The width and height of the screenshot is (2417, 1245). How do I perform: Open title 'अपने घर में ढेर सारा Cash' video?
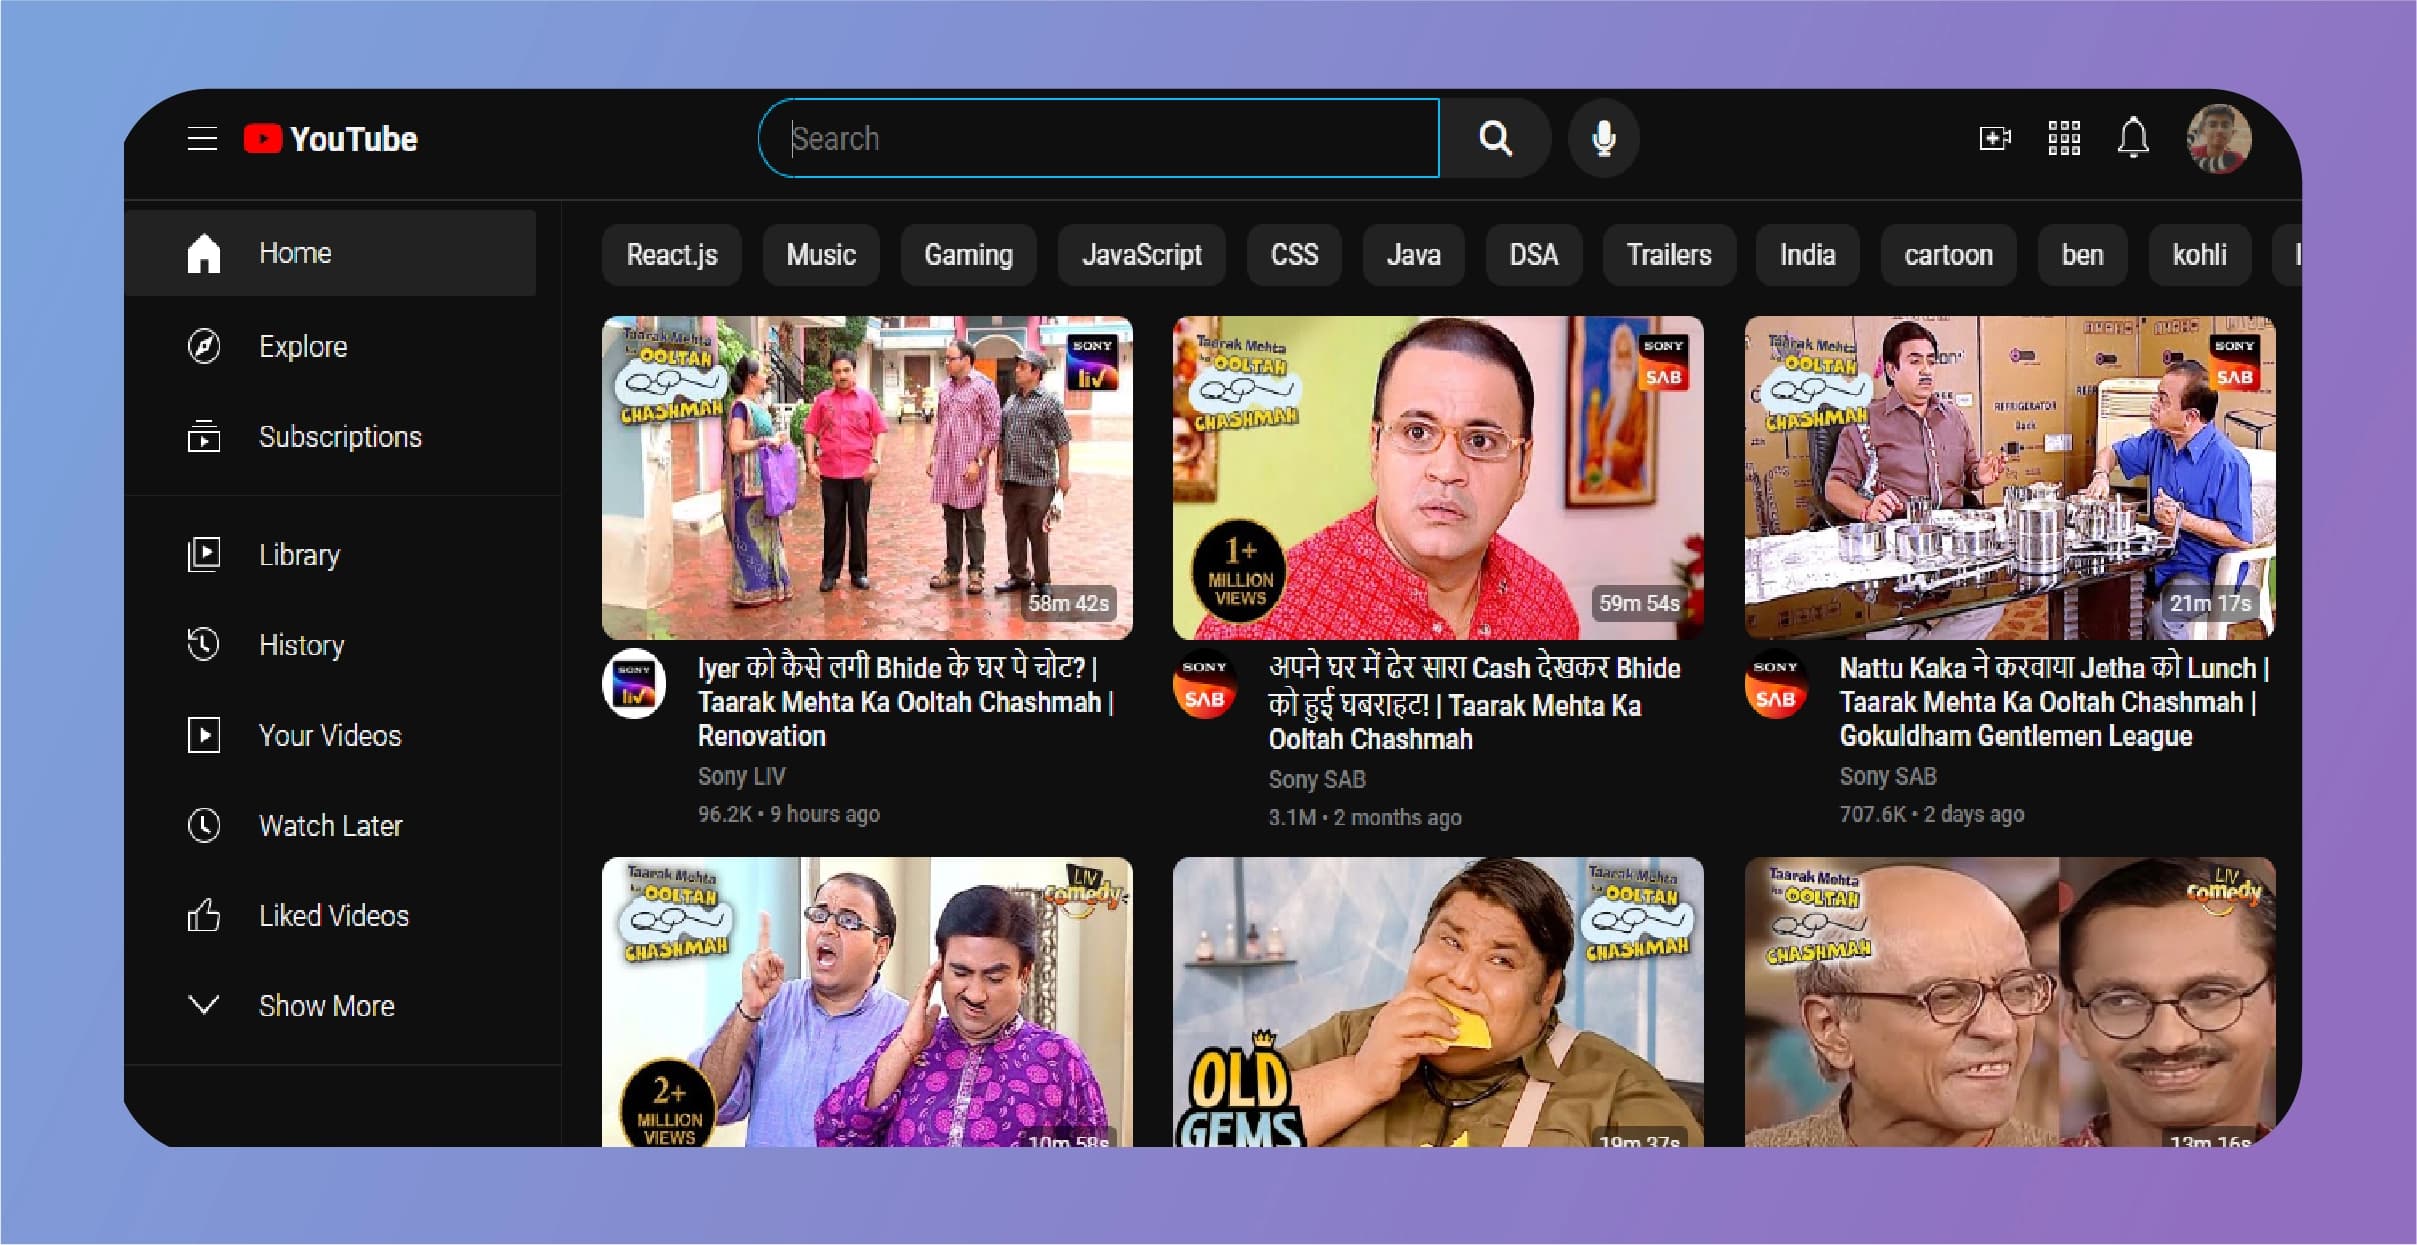tap(1474, 703)
